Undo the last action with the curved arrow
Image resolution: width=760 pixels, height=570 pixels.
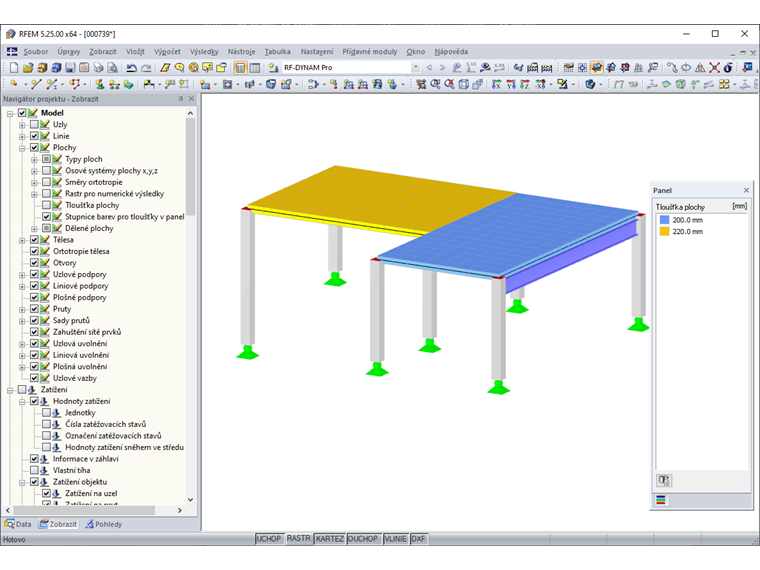pos(131,68)
